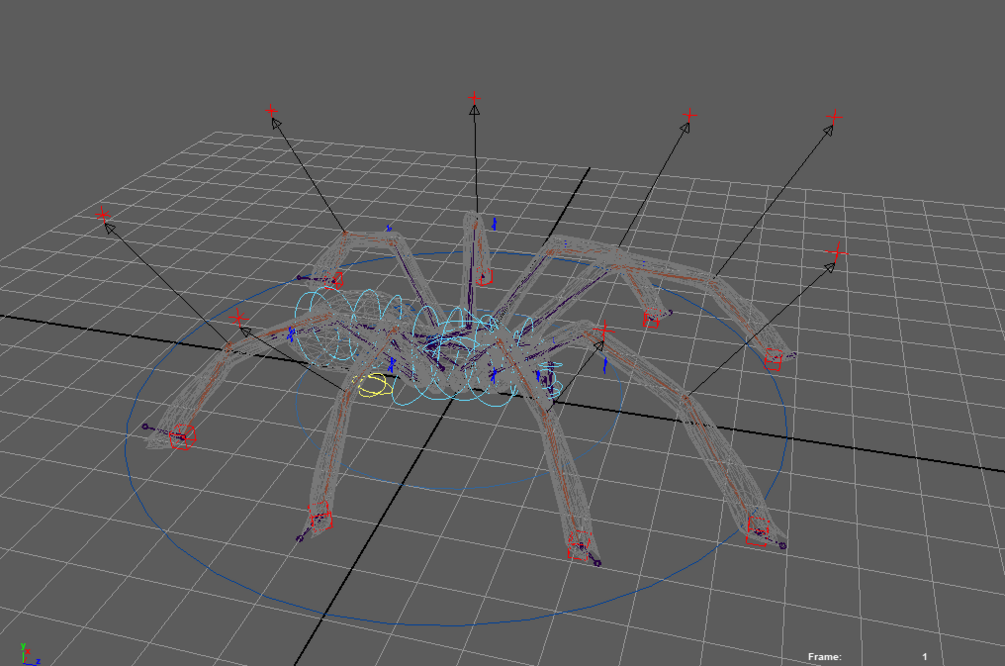Select red foot control on the bottom-center leg tip

point(578,546)
